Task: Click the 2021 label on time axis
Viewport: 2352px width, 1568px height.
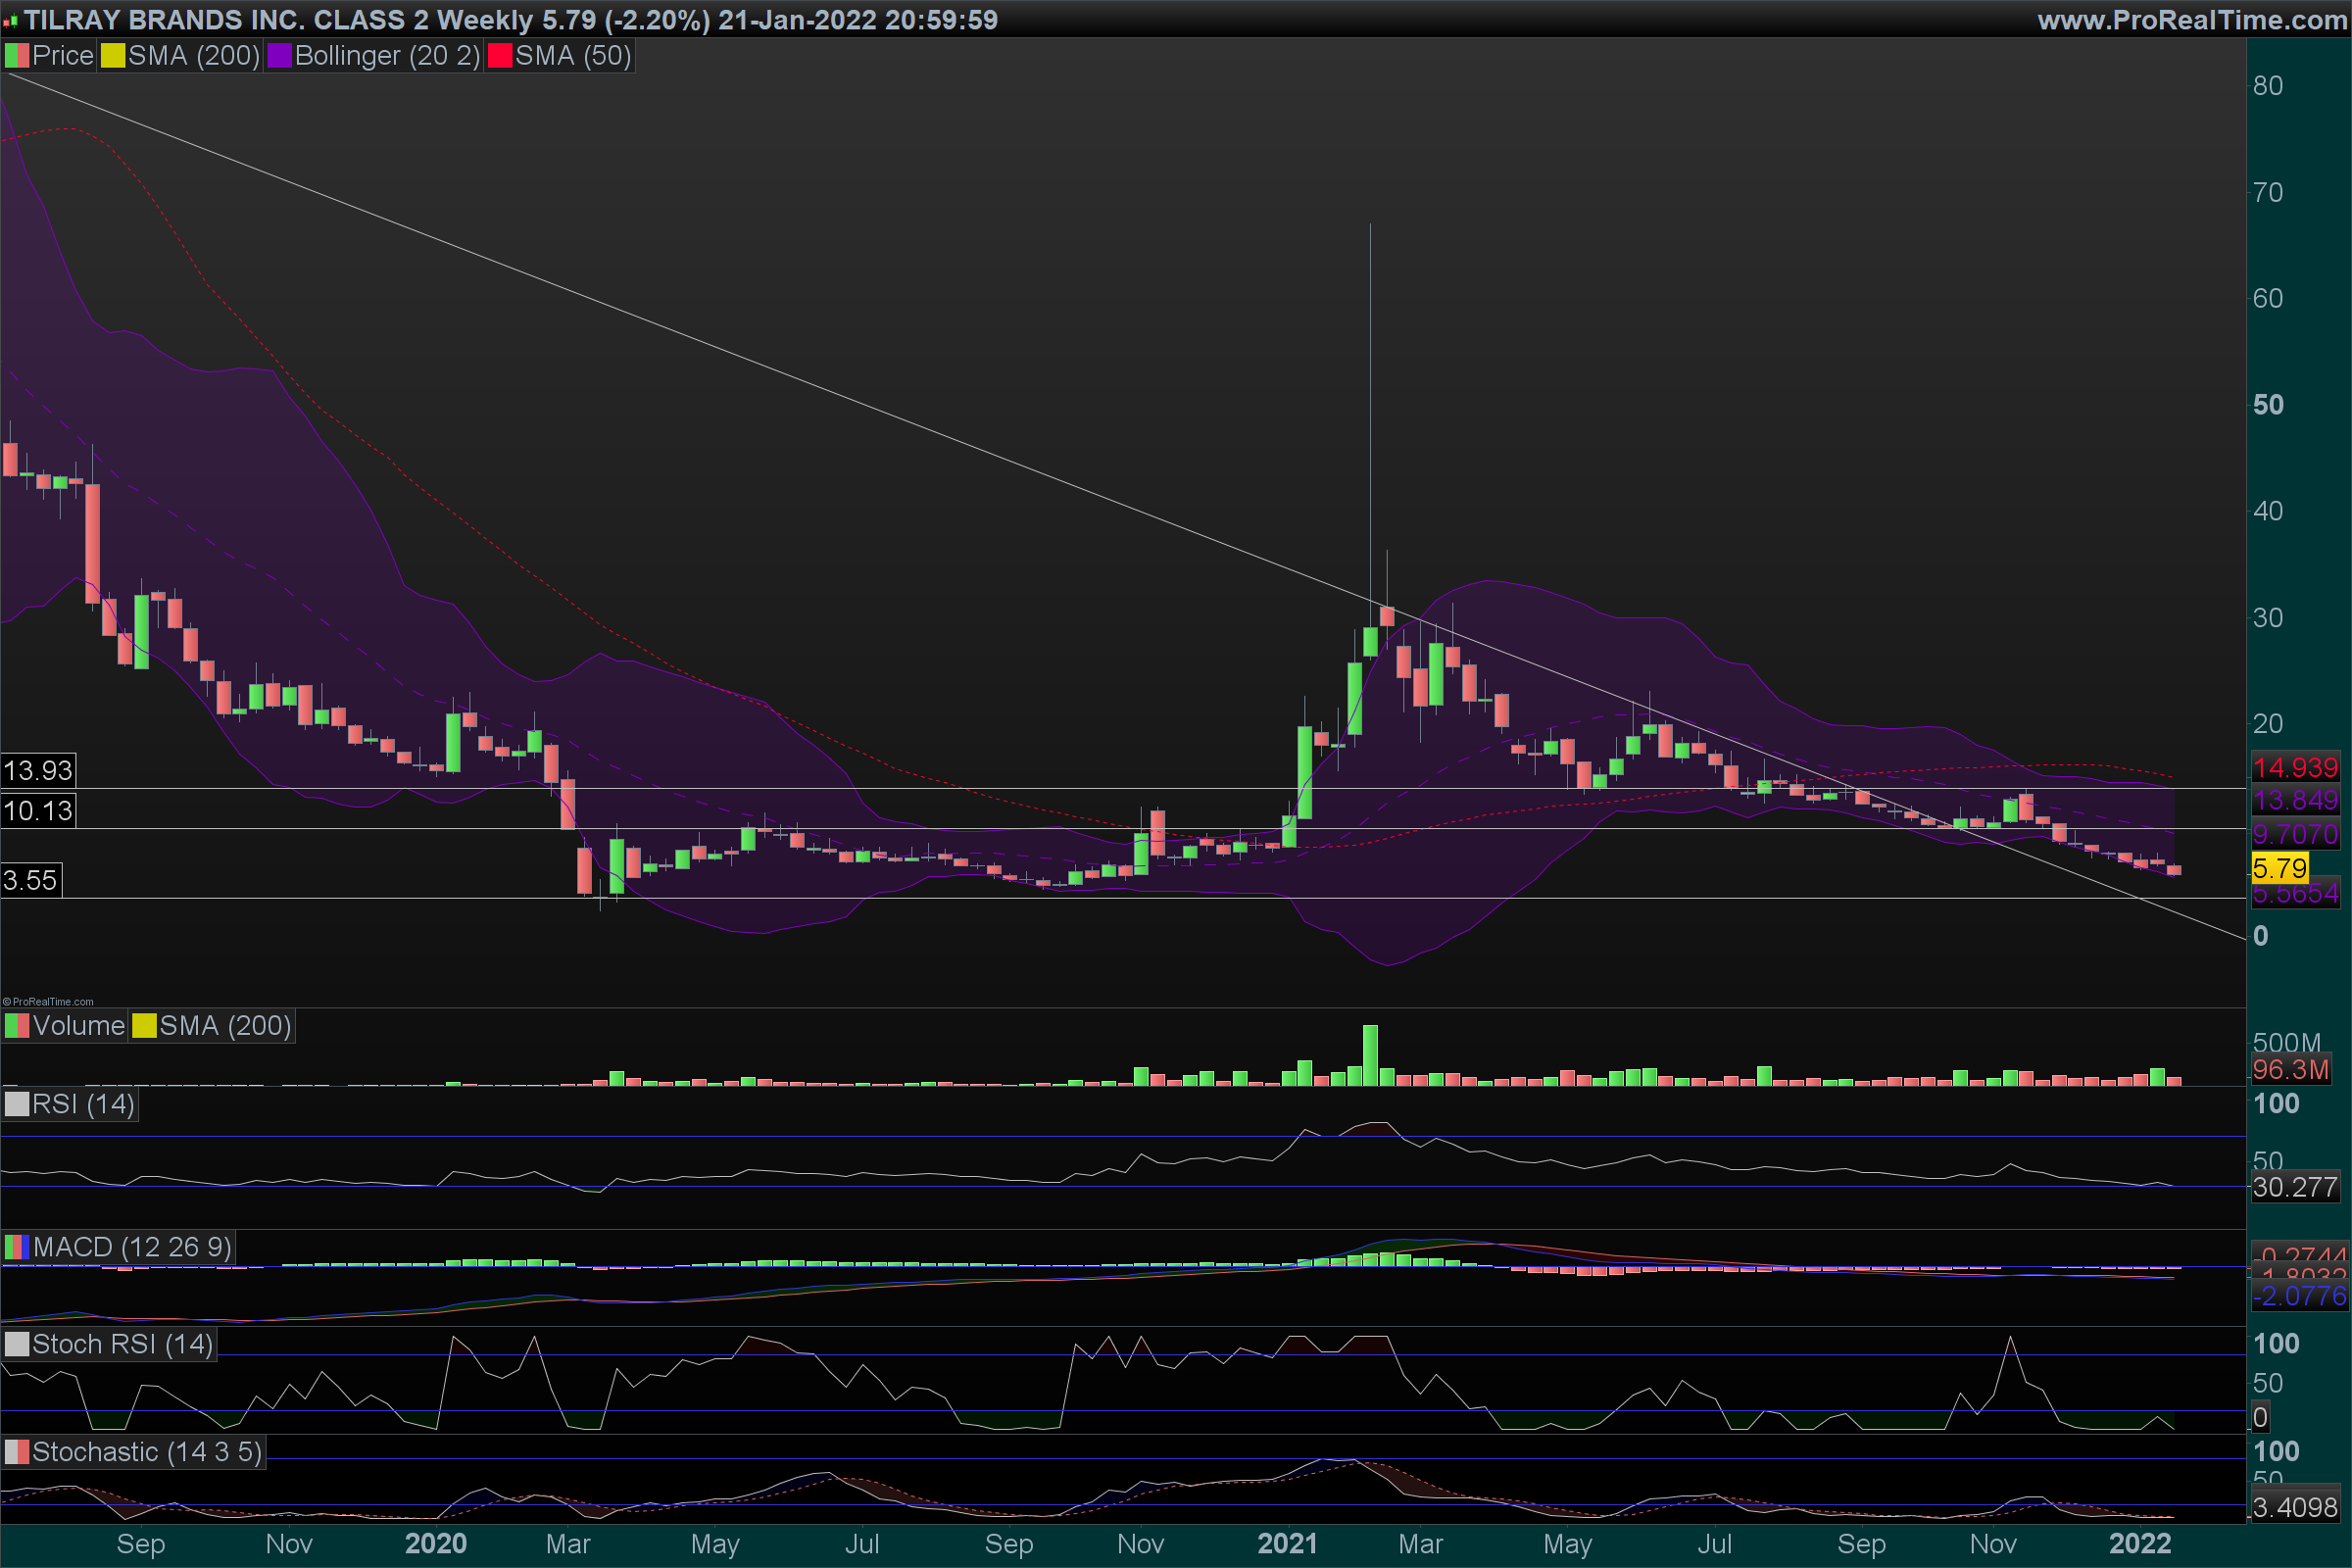Action: point(1287,1544)
